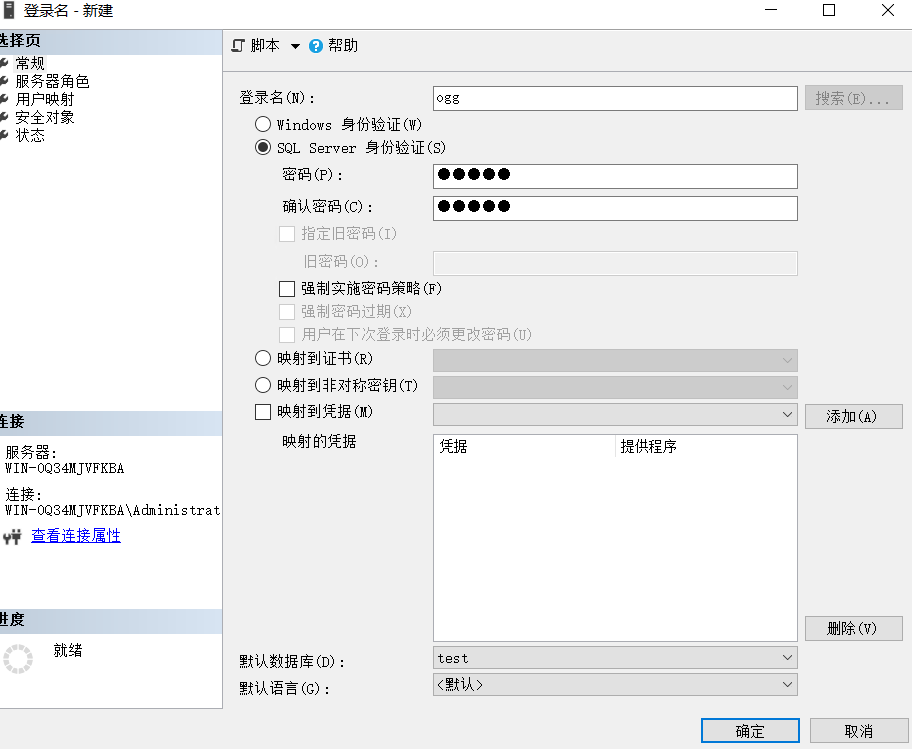This screenshot has width=912, height=749.
Task: Click the 登录名 input field containing ogg
Action: tap(615, 98)
